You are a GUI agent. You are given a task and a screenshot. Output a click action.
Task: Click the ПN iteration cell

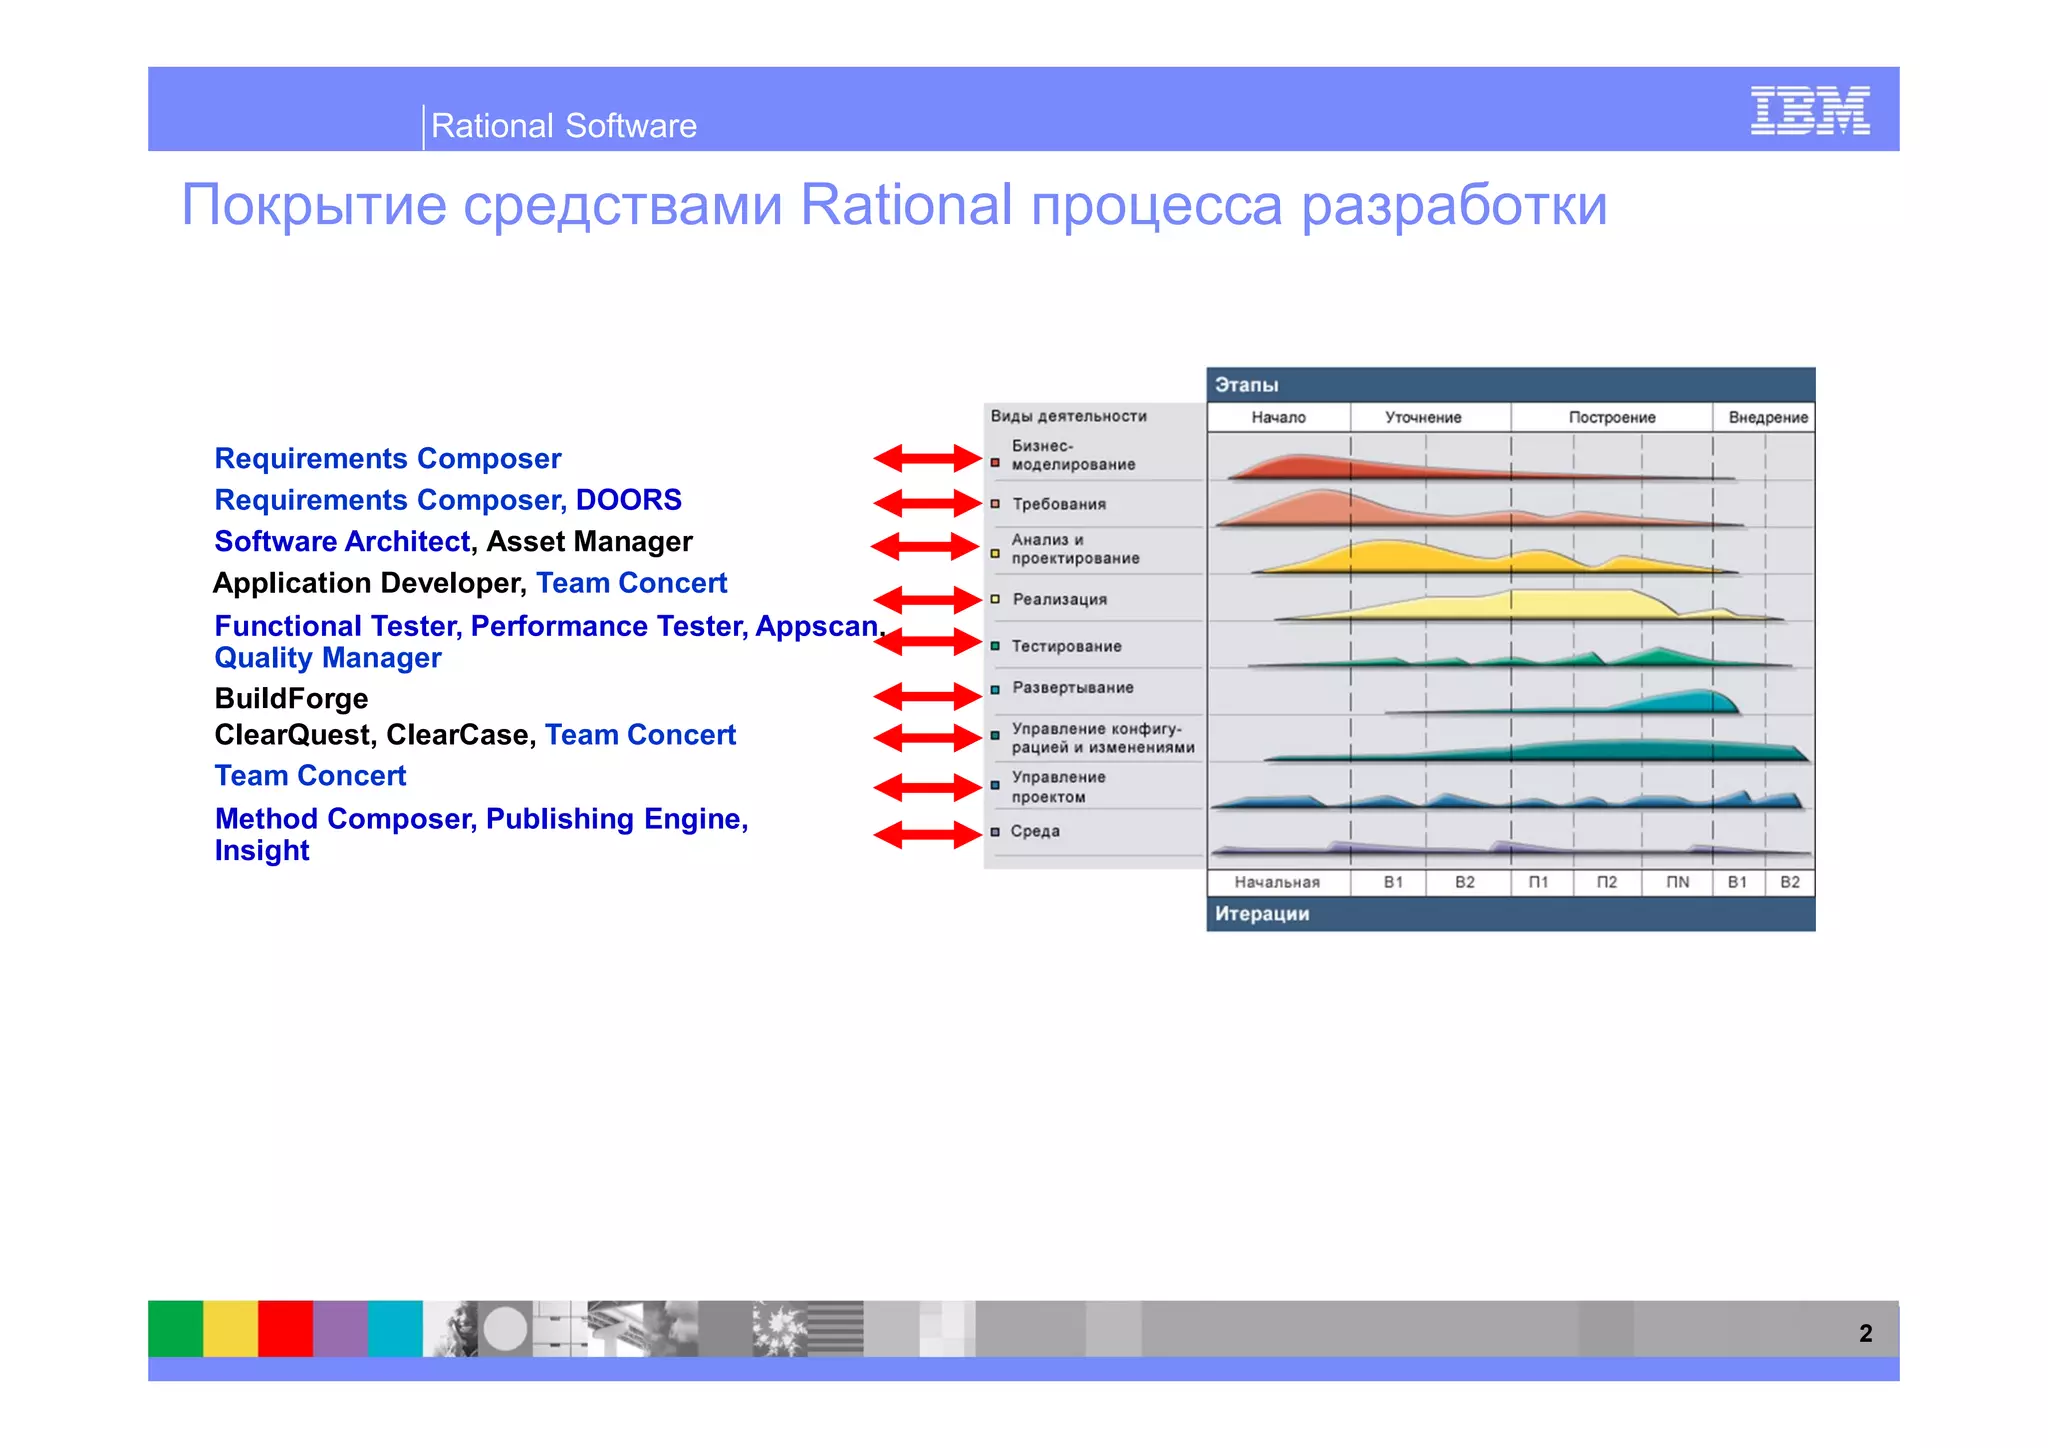[x=1677, y=882]
